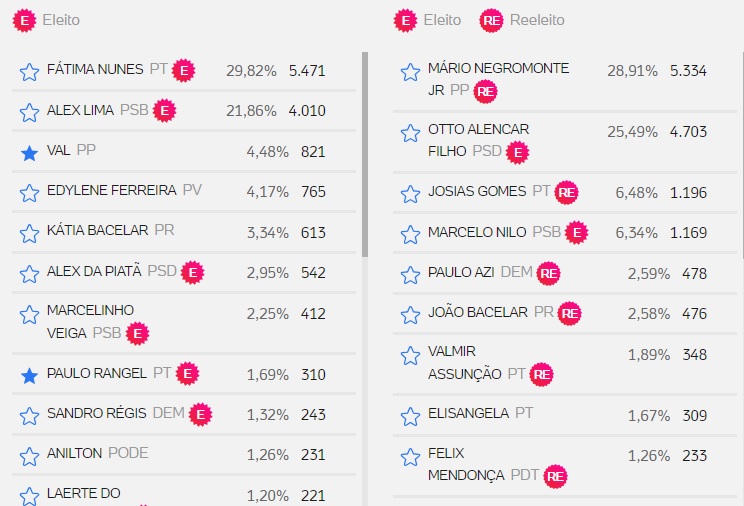Viewport: 744px width, 506px height.
Task: Unfavorite the filled star beside Val
Action: [x=29, y=152]
